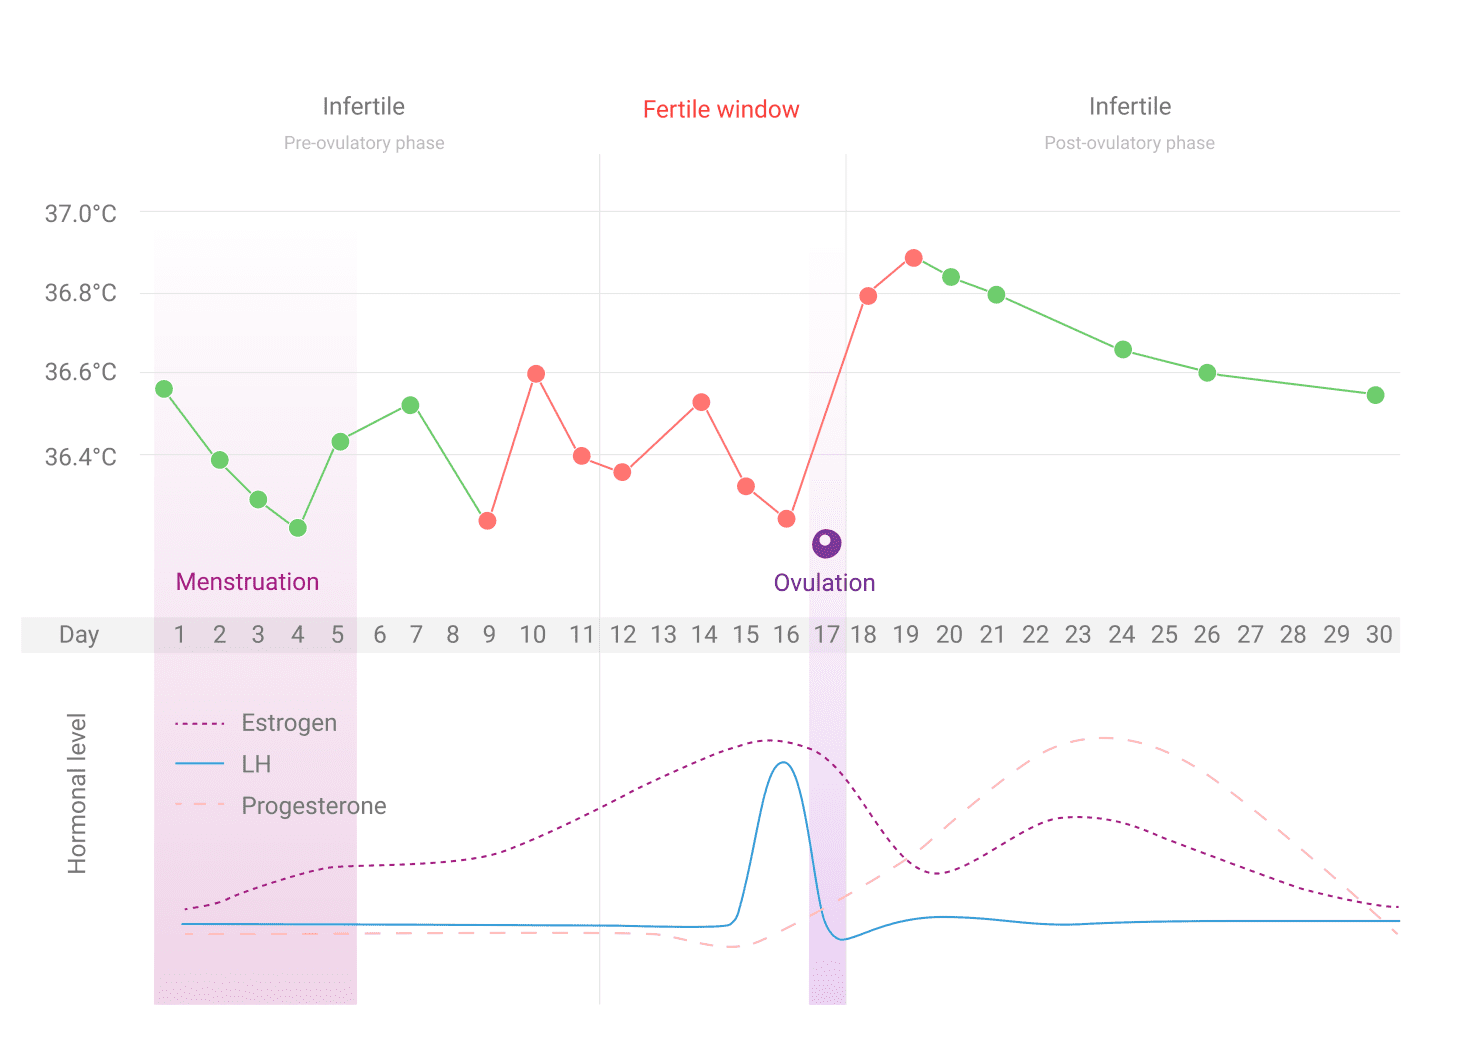Click the Estrogen legend entry
Image resolution: width=1460 pixels, height=1038 pixels.
pos(288,723)
